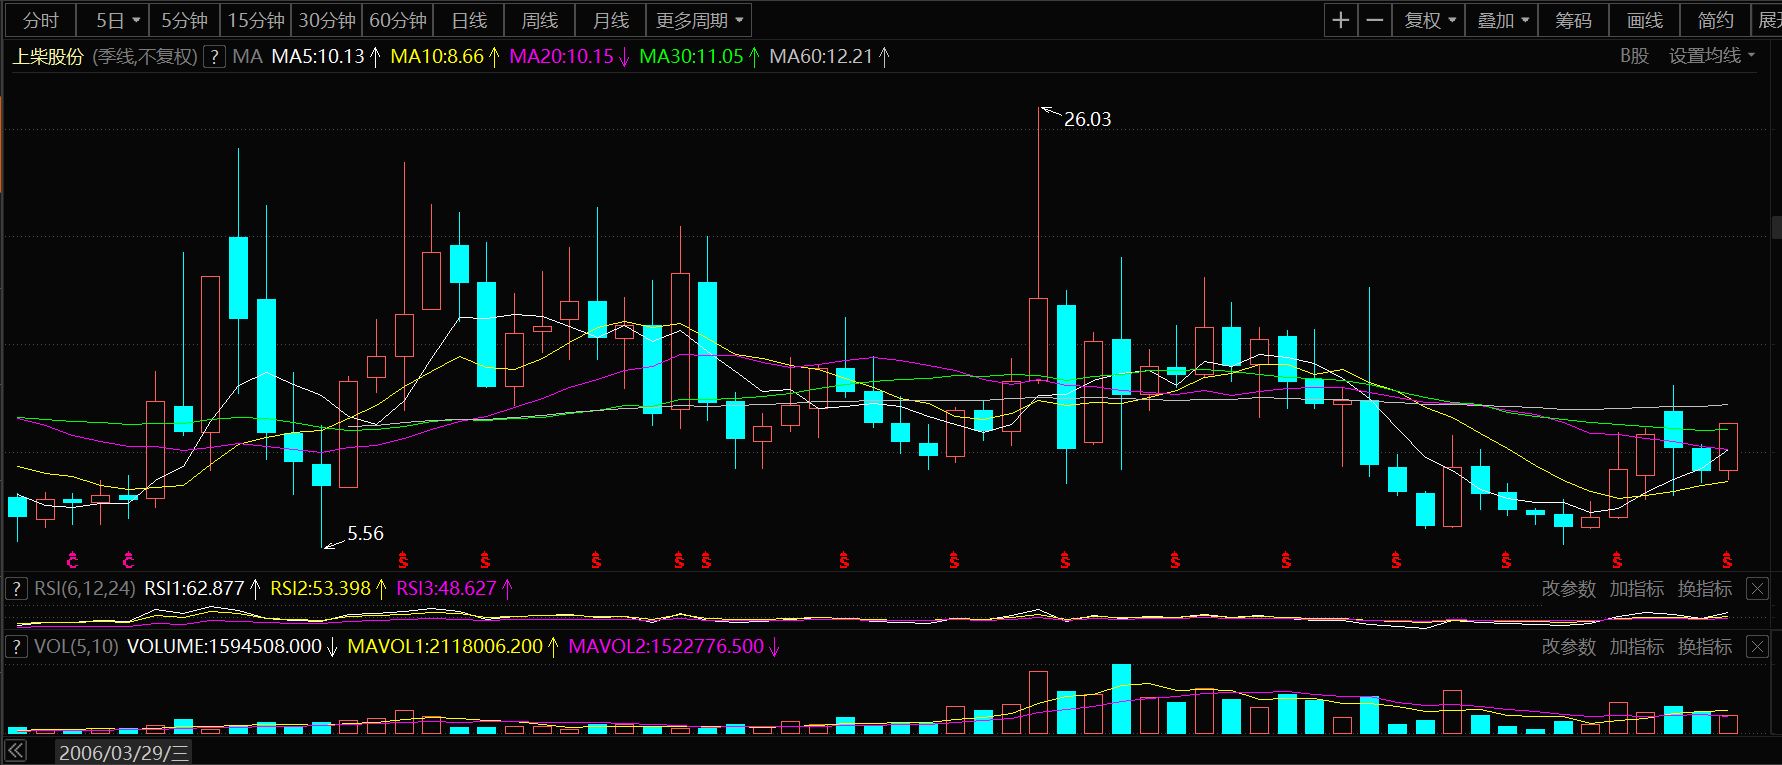Expand the 复权 dropdown
The height and width of the screenshot is (765, 1782).
tap(1430, 20)
